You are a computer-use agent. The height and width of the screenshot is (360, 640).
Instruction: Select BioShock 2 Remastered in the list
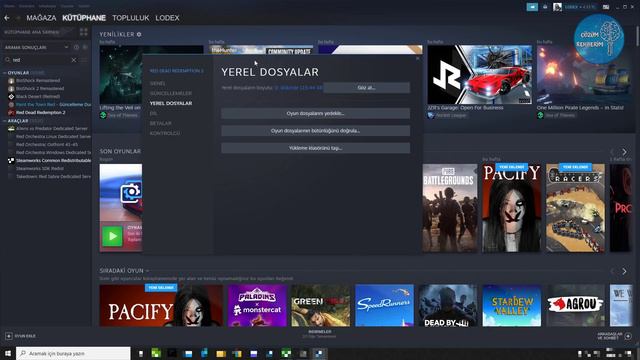tap(40, 88)
